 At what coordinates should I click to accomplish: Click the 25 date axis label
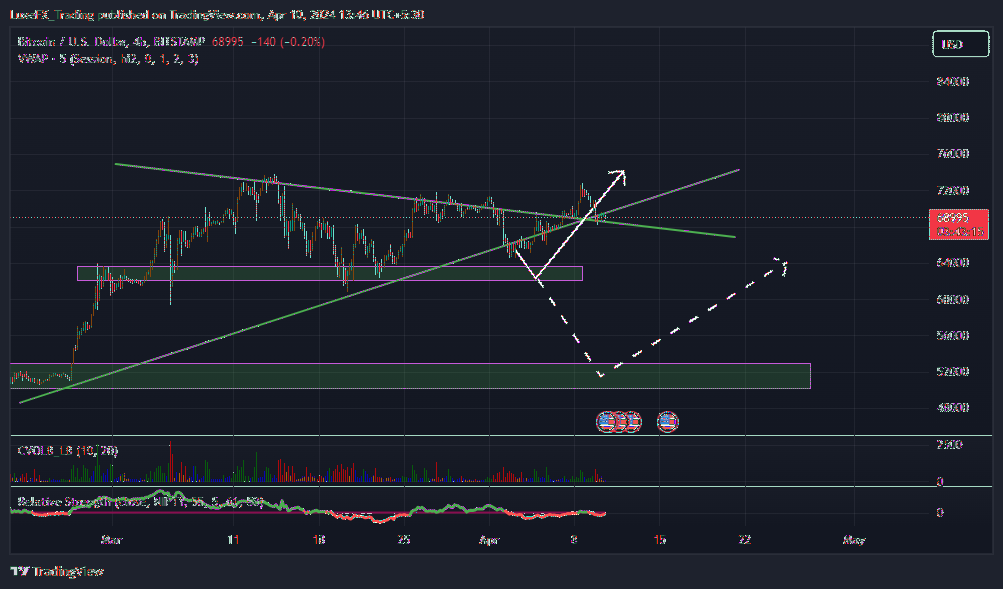click(x=404, y=540)
